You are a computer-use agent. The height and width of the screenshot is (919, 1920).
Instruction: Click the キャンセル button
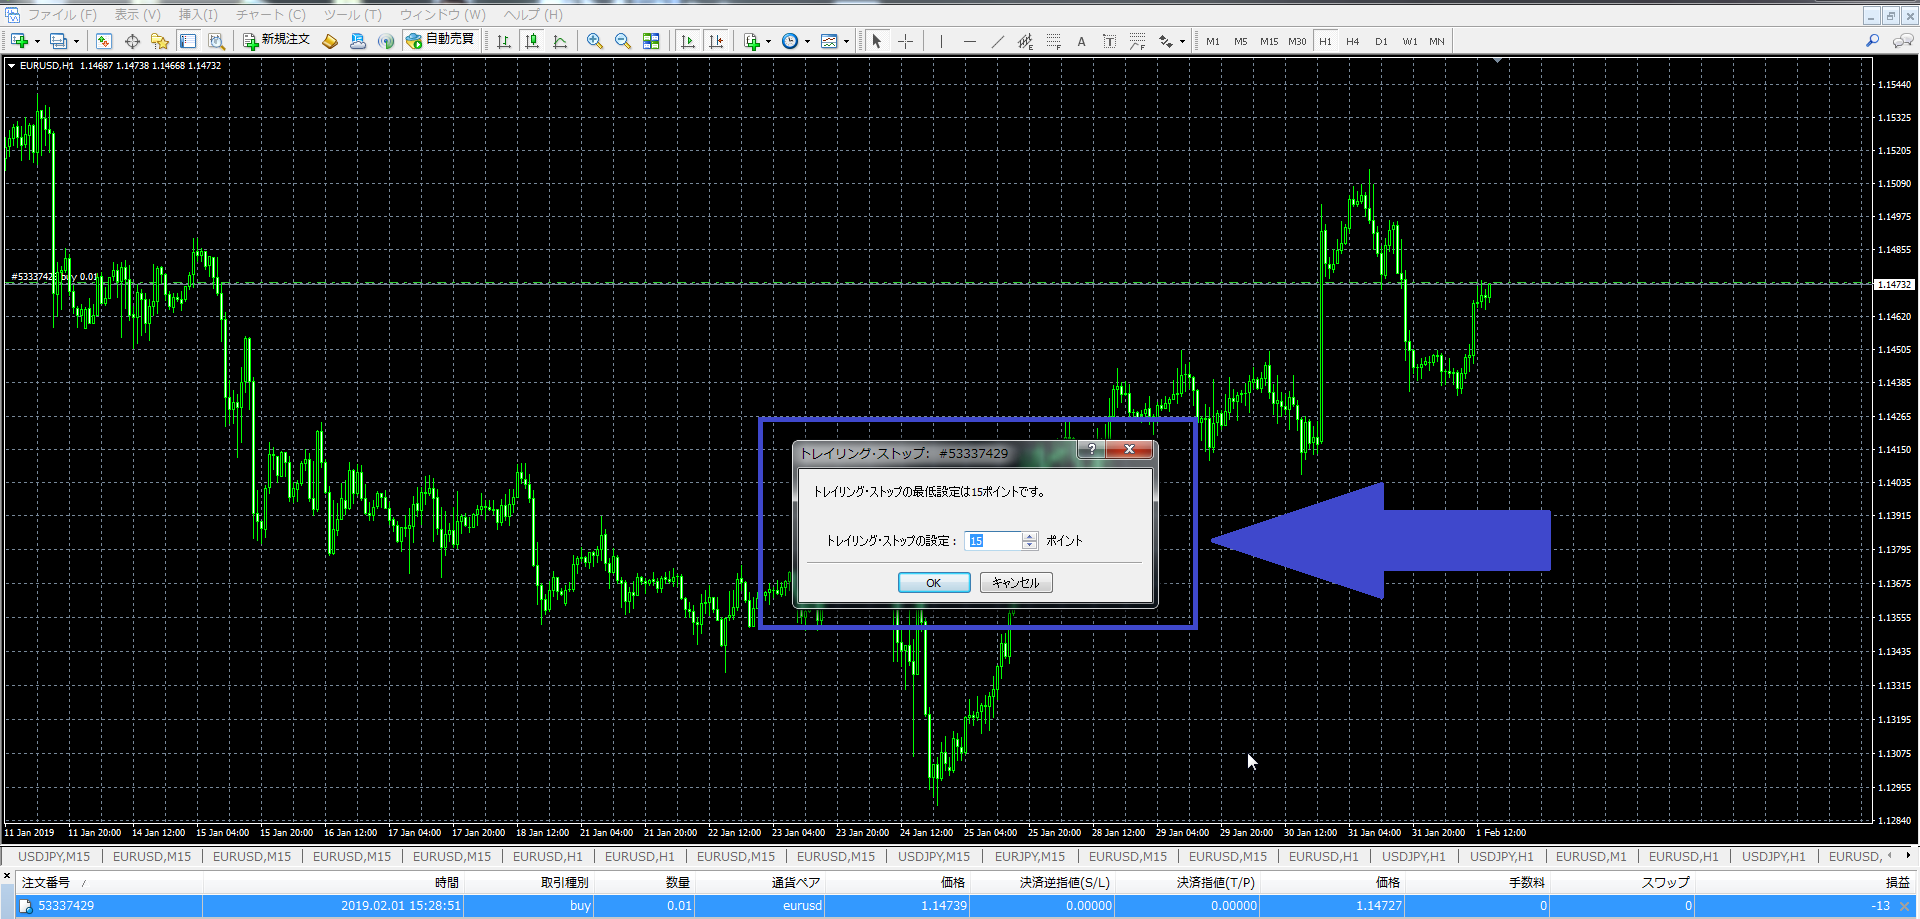1016,583
